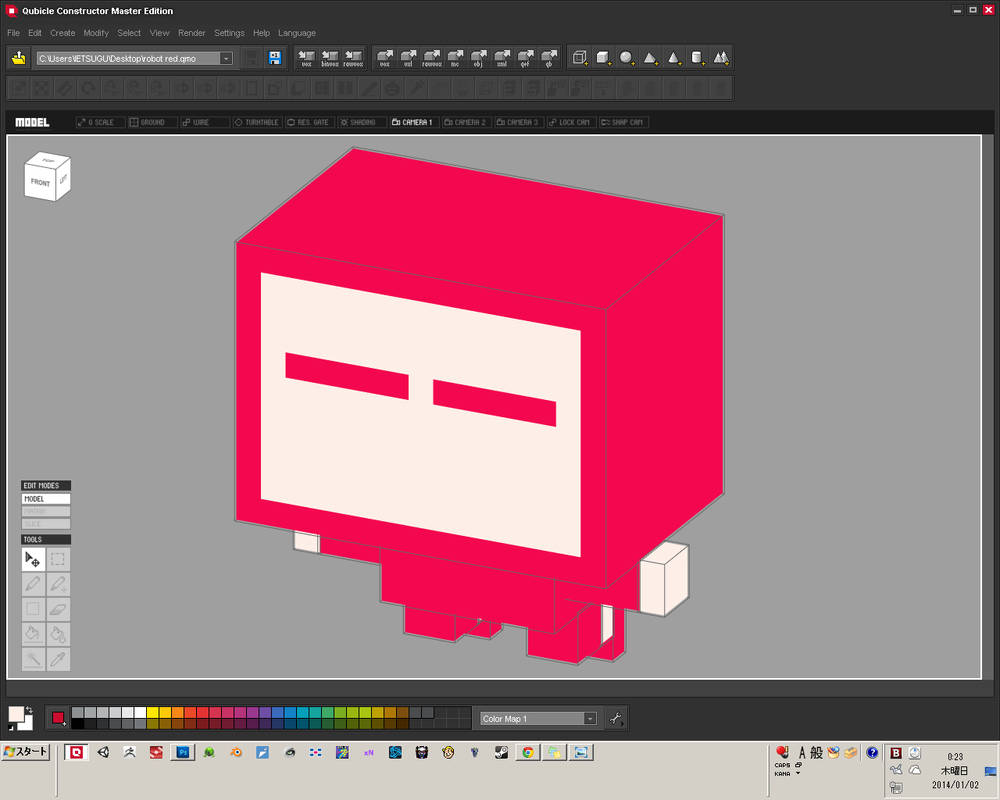Create a new sphere primitive
The width and height of the screenshot is (1000, 800).
coord(627,58)
